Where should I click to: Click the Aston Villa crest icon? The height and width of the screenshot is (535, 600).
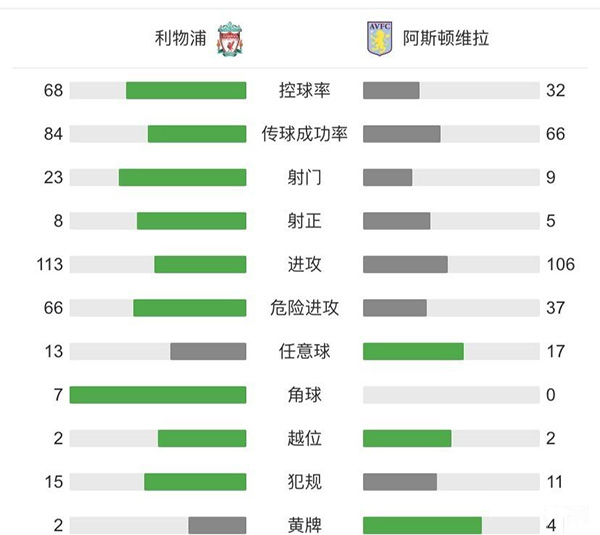click(379, 38)
